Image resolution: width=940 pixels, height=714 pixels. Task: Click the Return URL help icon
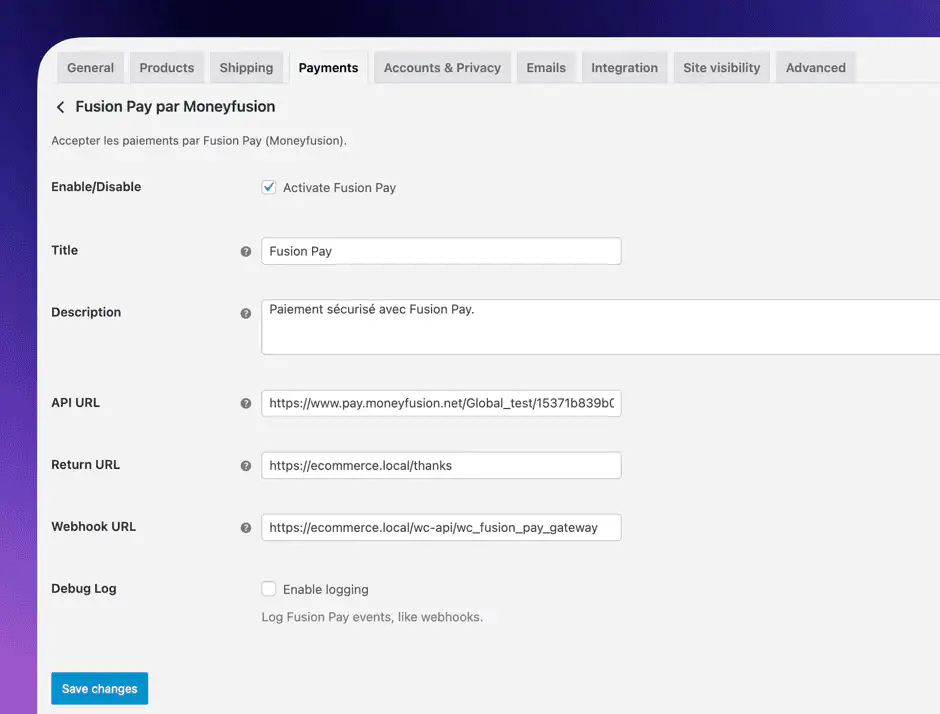click(x=245, y=465)
